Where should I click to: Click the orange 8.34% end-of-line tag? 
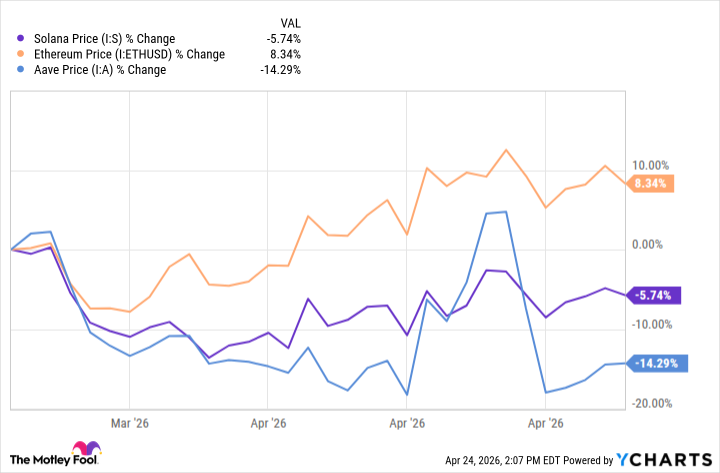655,183
